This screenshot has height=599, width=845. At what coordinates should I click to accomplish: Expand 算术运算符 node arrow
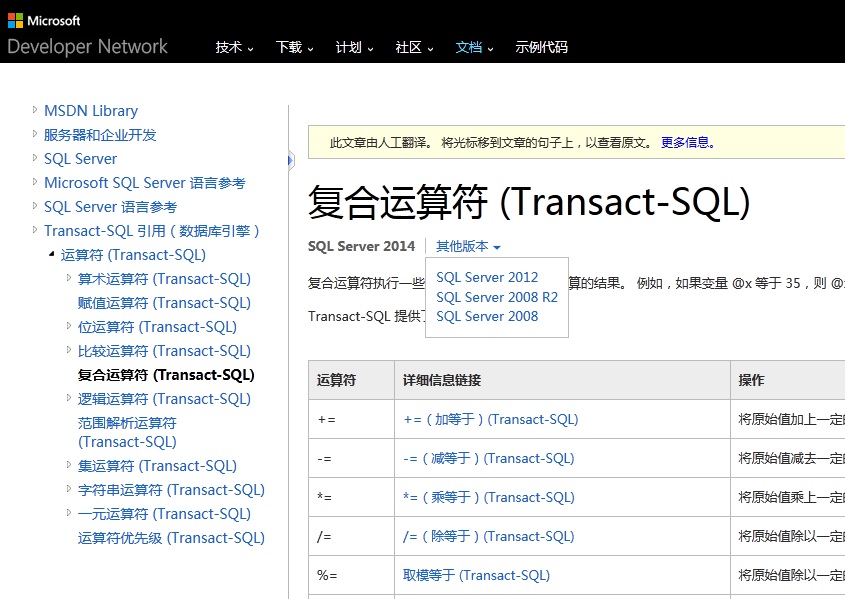pos(68,278)
